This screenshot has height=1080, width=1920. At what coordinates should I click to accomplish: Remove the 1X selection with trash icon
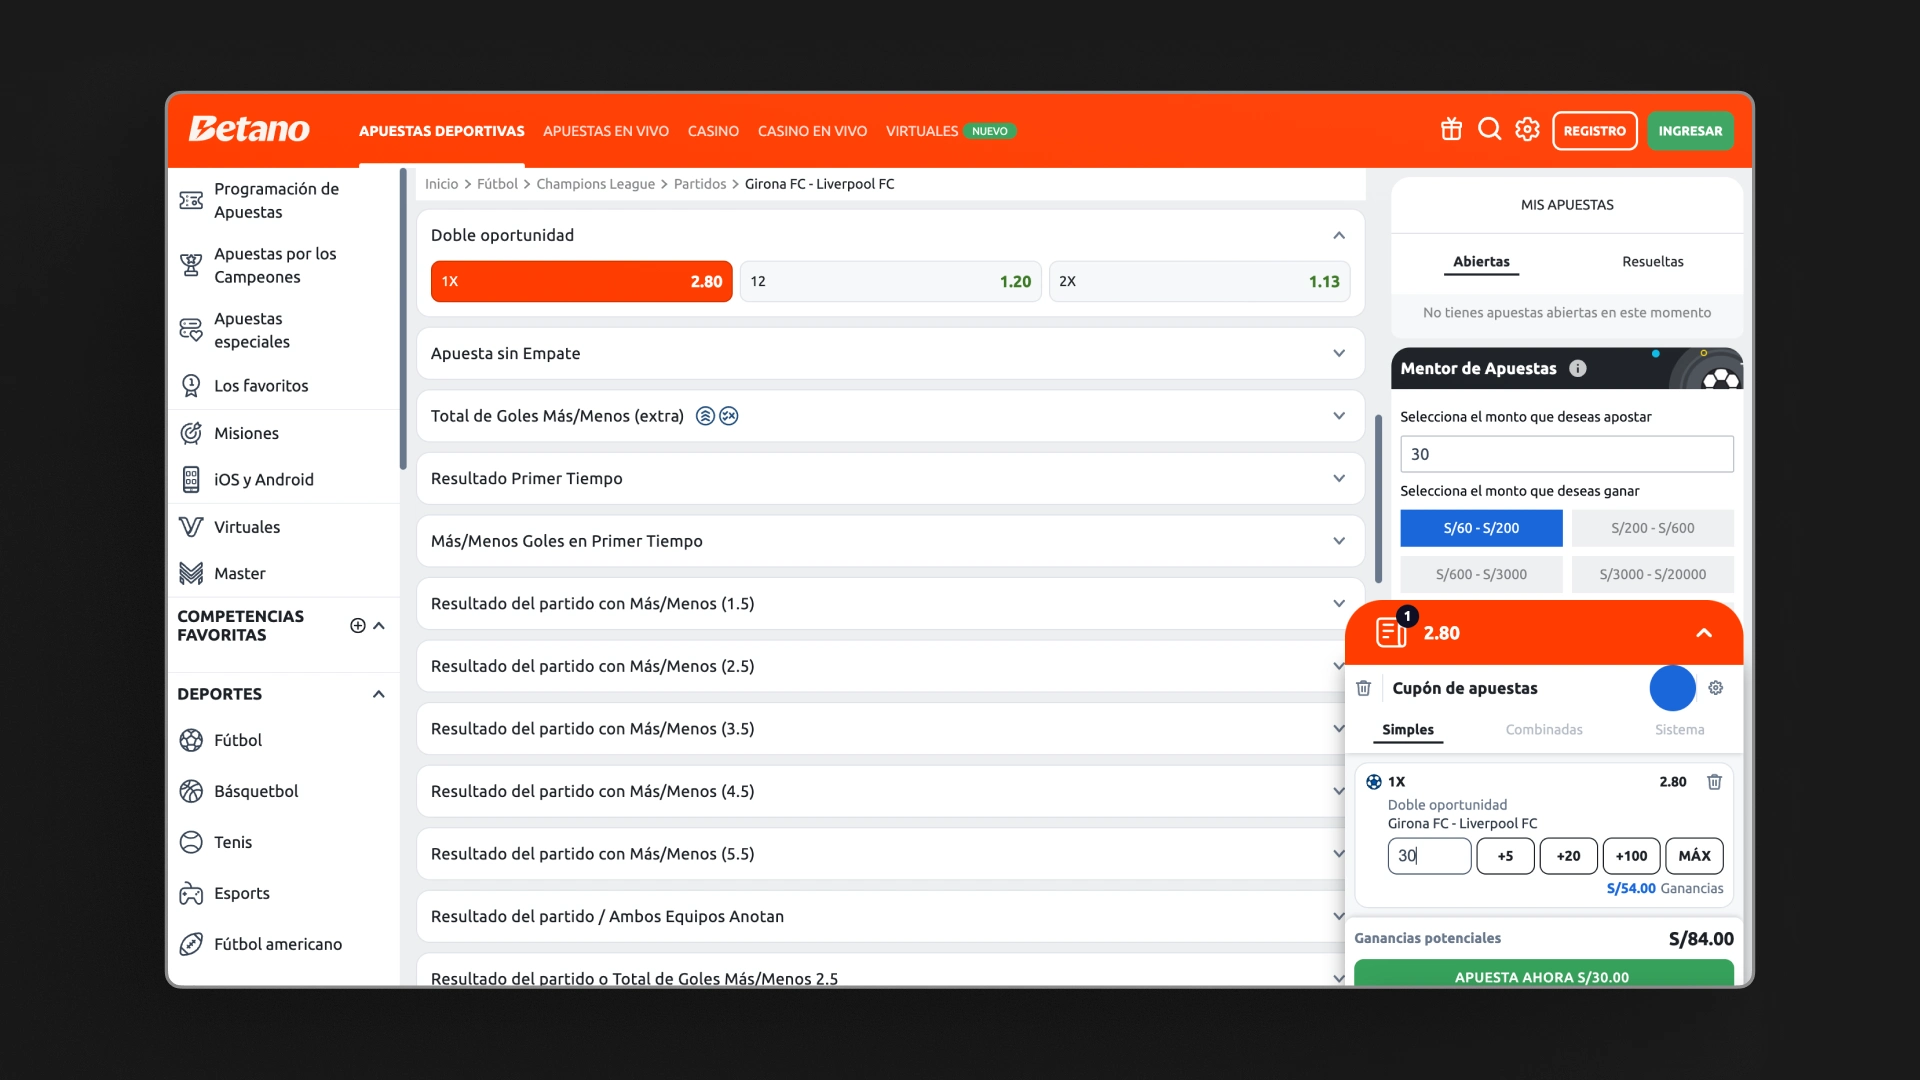[1714, 782]
